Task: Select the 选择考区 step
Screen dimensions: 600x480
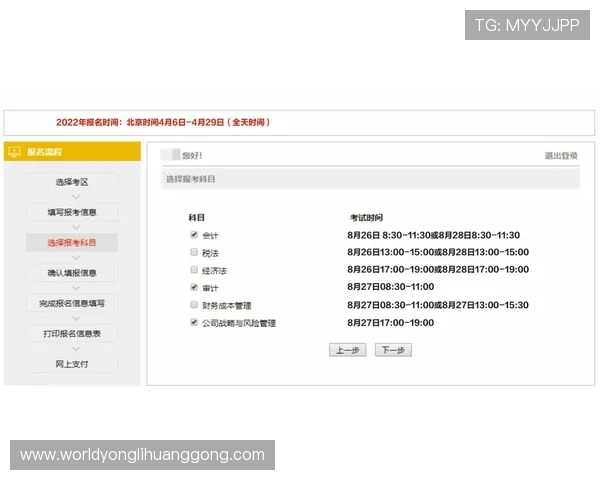Action: click(x=72, y=182)
